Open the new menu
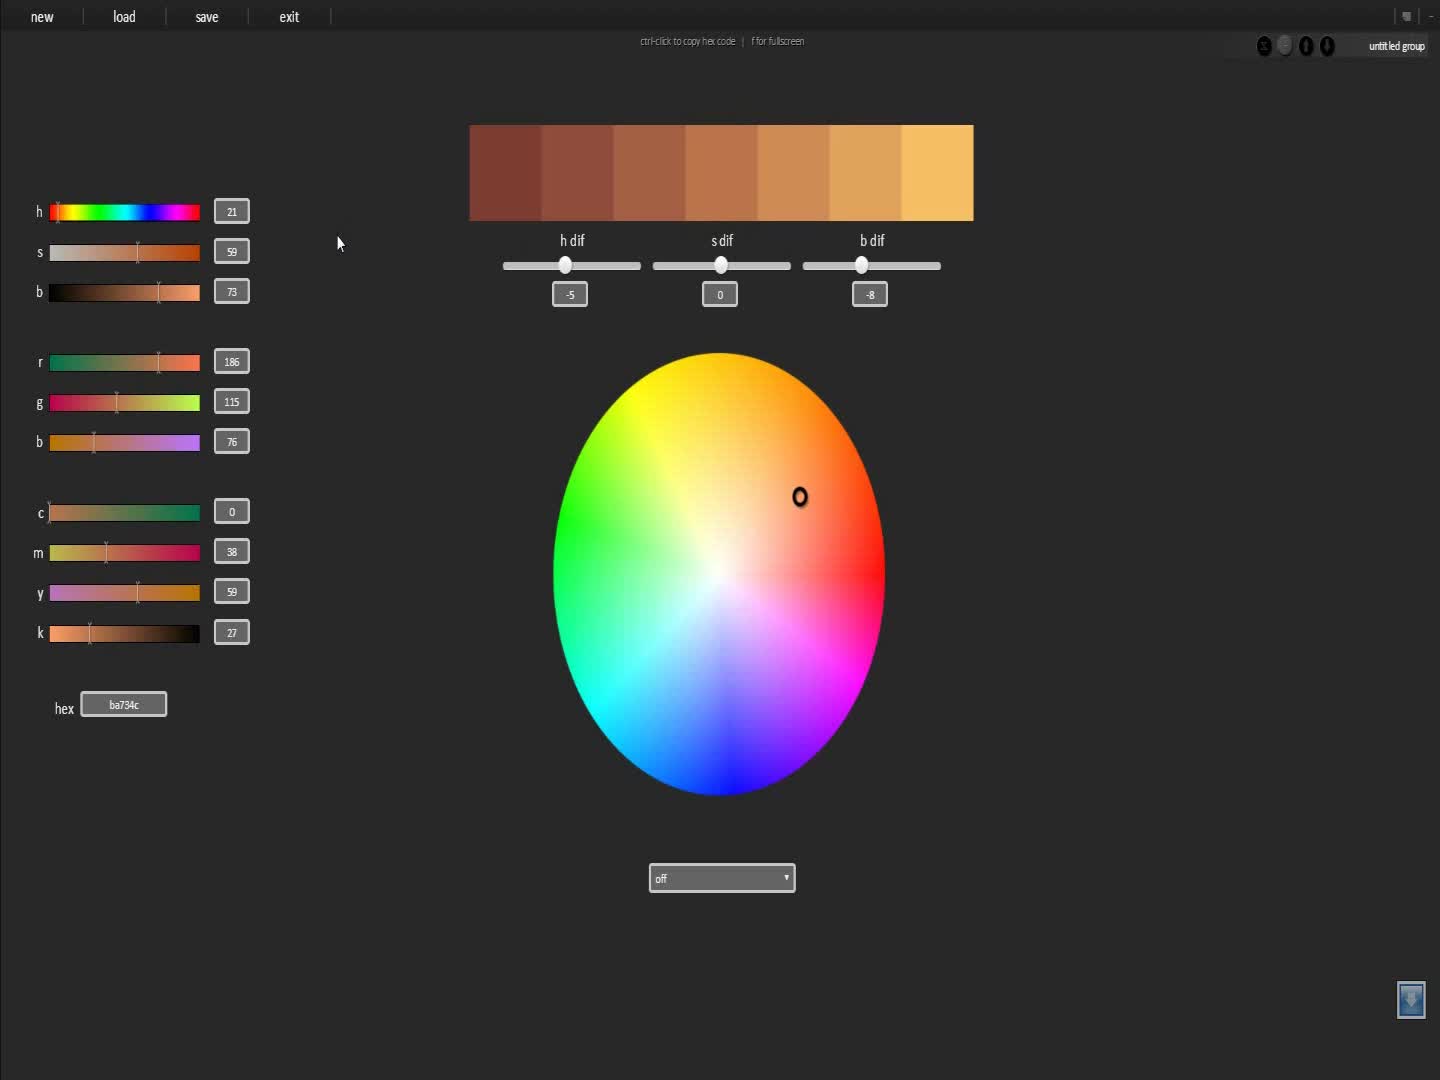Viewport: 1440px width, 1080px height. [42, 17]
